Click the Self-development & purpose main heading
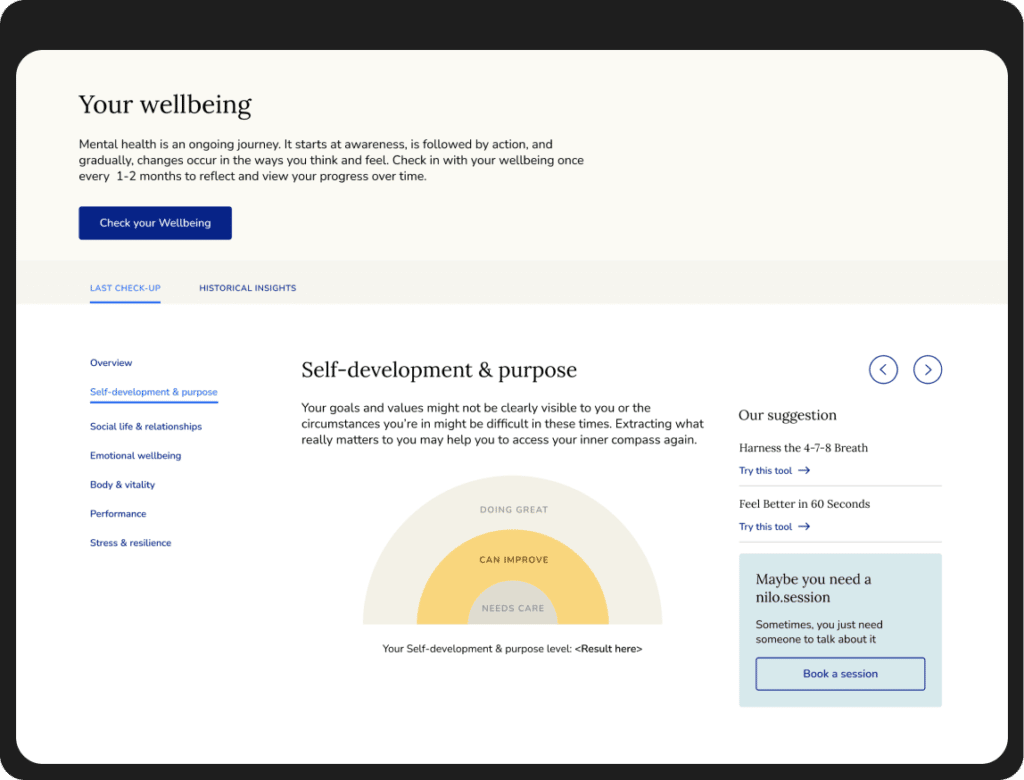Screen dimensions: 1024x780 [439, 370]
